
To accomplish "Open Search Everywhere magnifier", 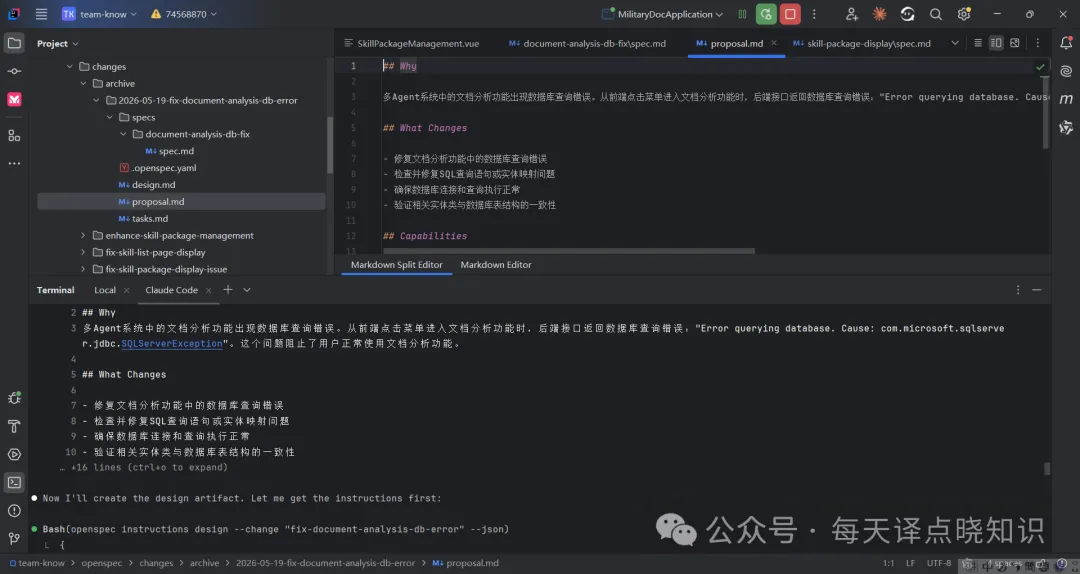I will [935, 14].
